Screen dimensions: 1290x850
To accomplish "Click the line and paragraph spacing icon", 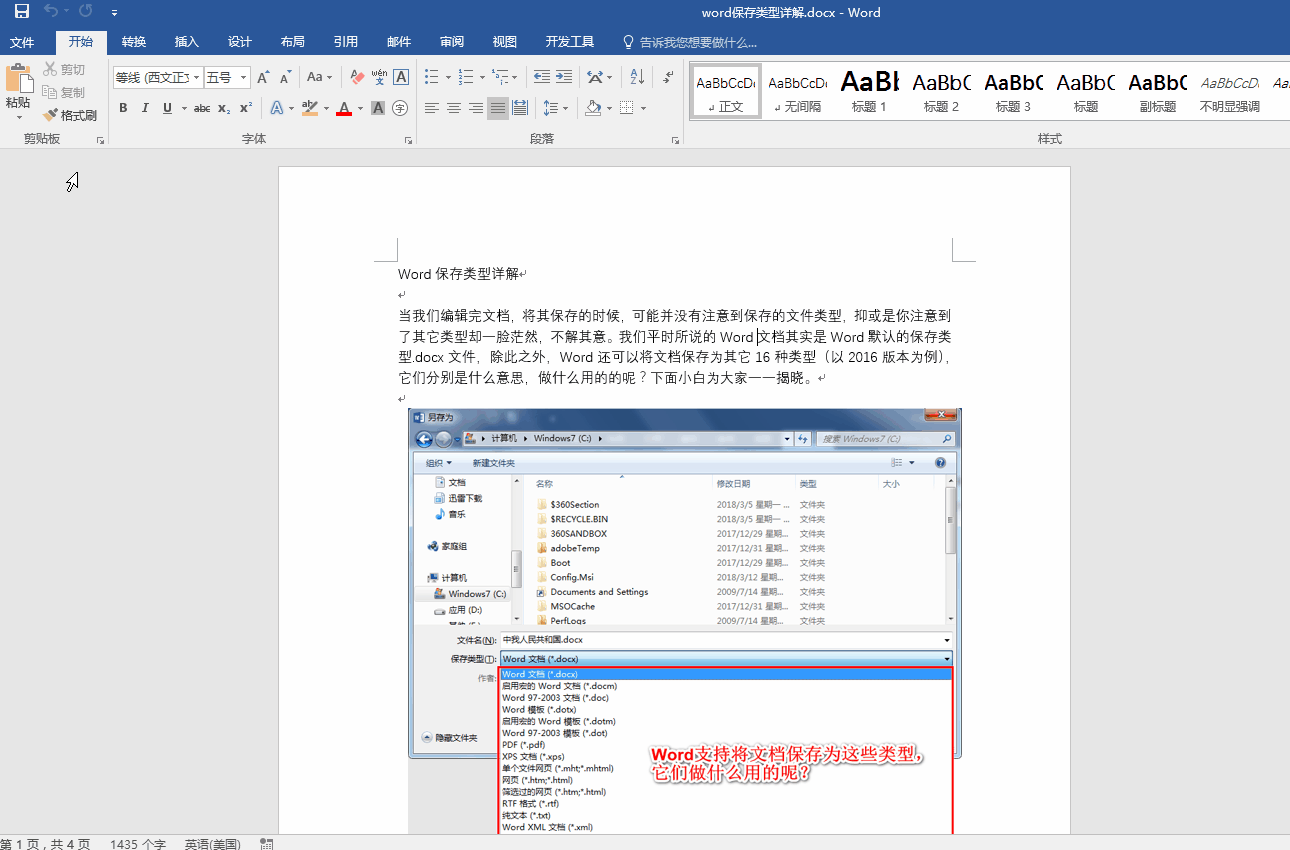I will tap(550, 108).
